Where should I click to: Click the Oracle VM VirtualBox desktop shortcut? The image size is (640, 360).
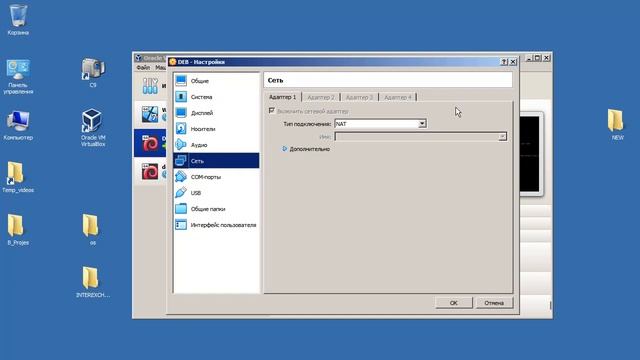(x=93, y=128)
